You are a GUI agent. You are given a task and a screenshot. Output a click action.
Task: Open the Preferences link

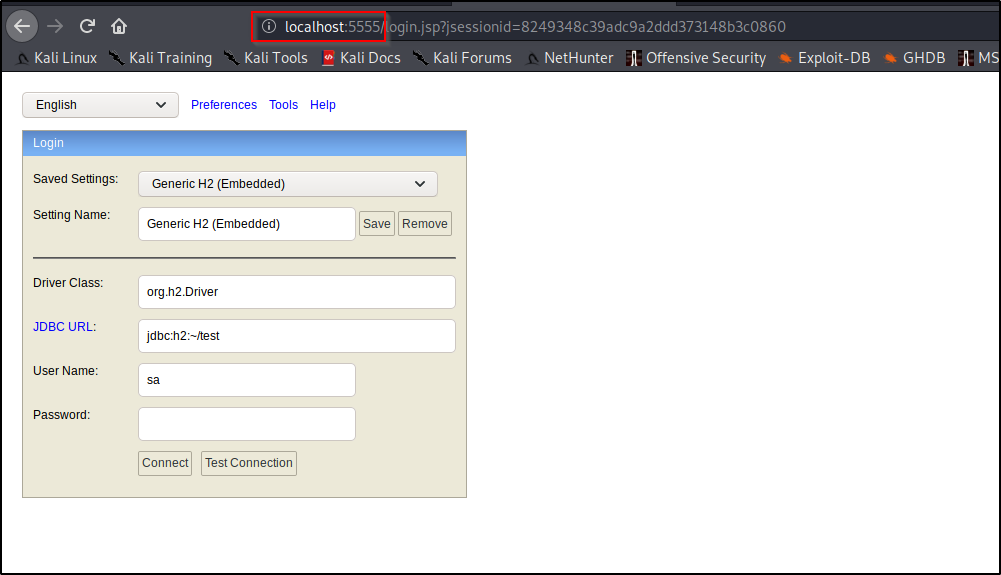tap(223, 105)
